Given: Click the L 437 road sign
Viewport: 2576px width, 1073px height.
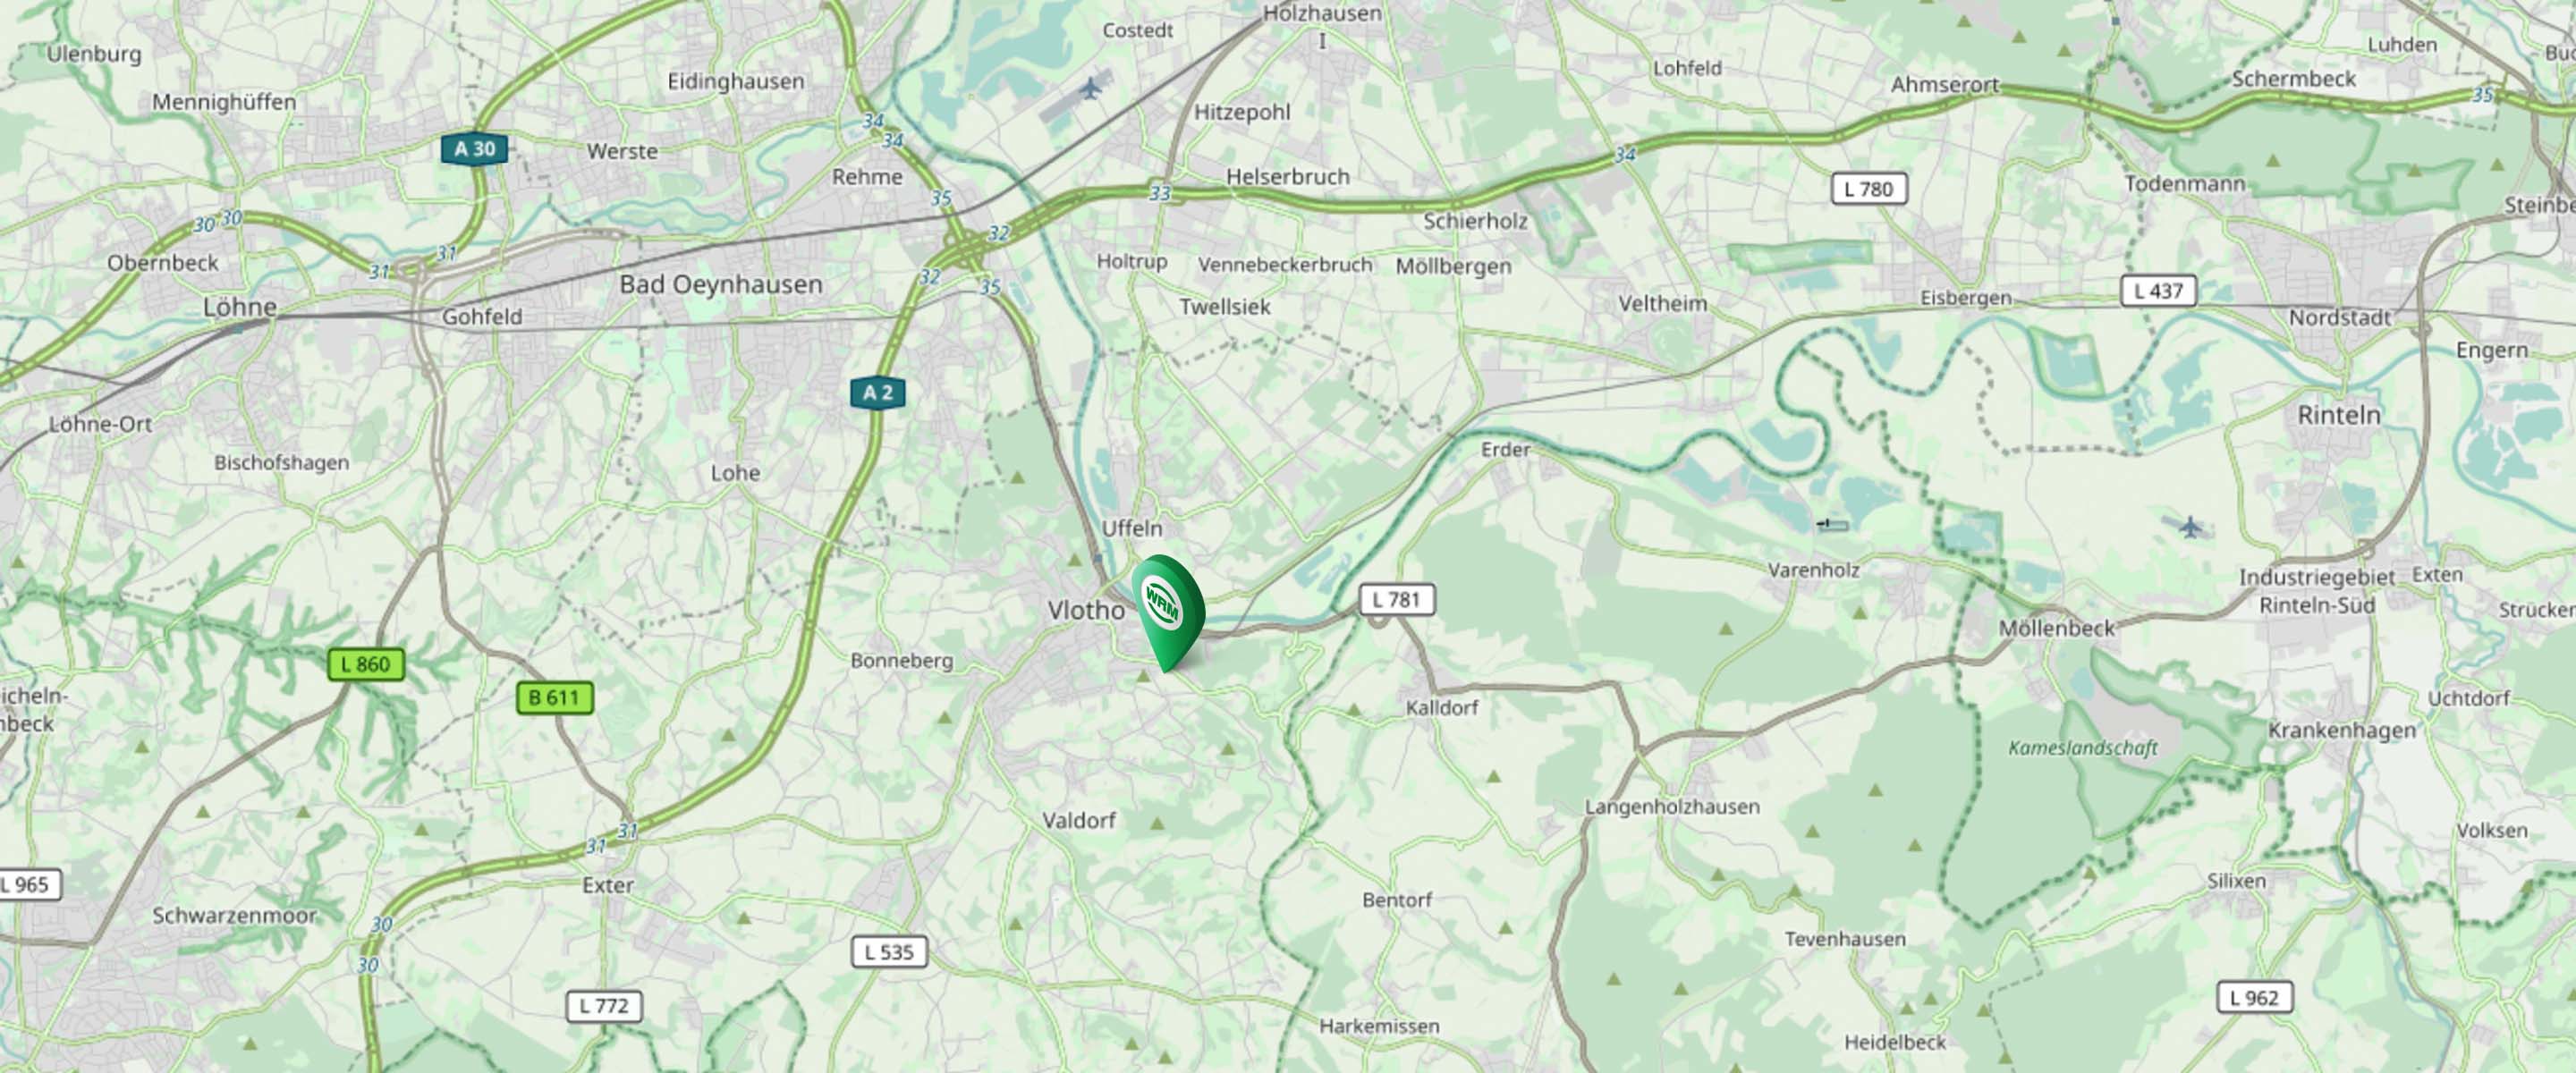Looking at the screenshot, I should click(2159, 290).
